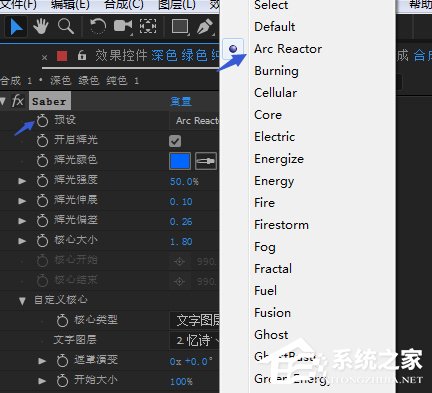Image resolution: width=432 pixels, height=393 pixels.
Task: Pick glow color with eyedropper
Action: tap(206, 161)
